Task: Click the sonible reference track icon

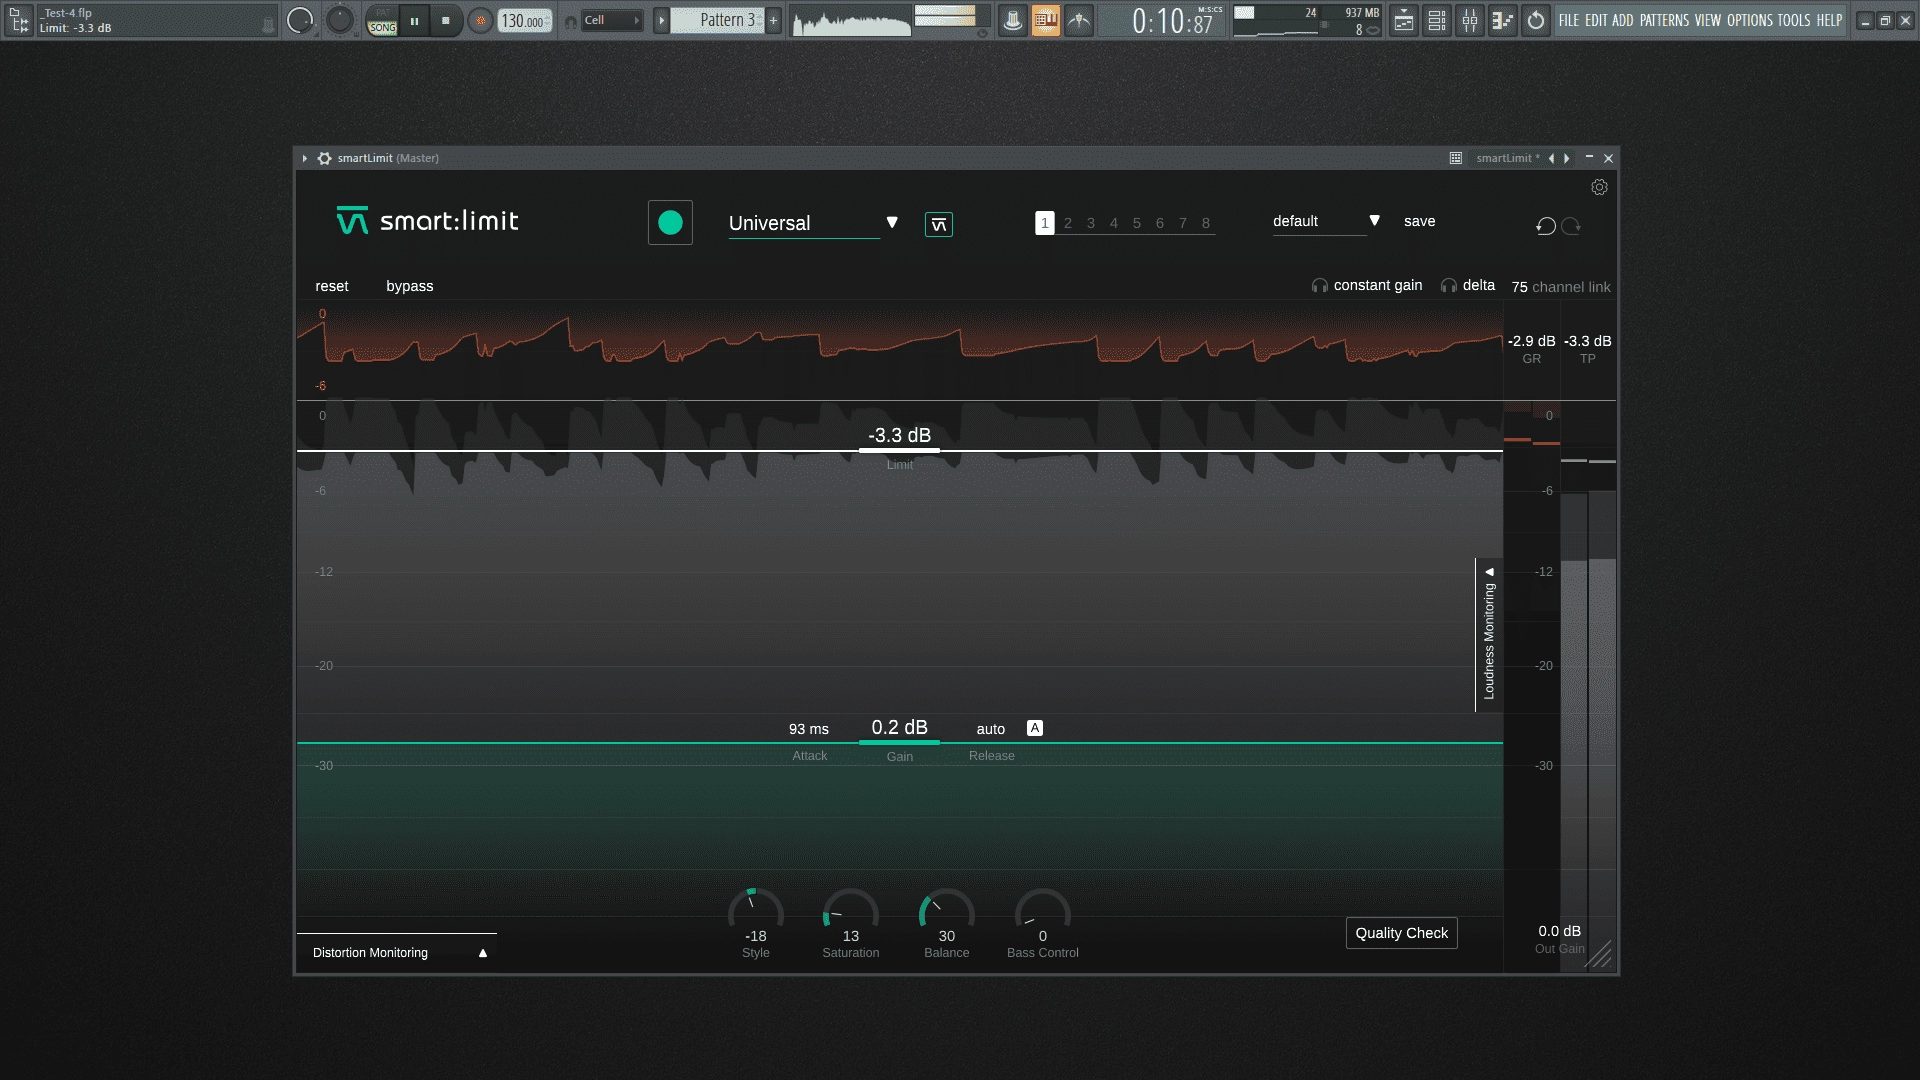Action: coord(938,225)
